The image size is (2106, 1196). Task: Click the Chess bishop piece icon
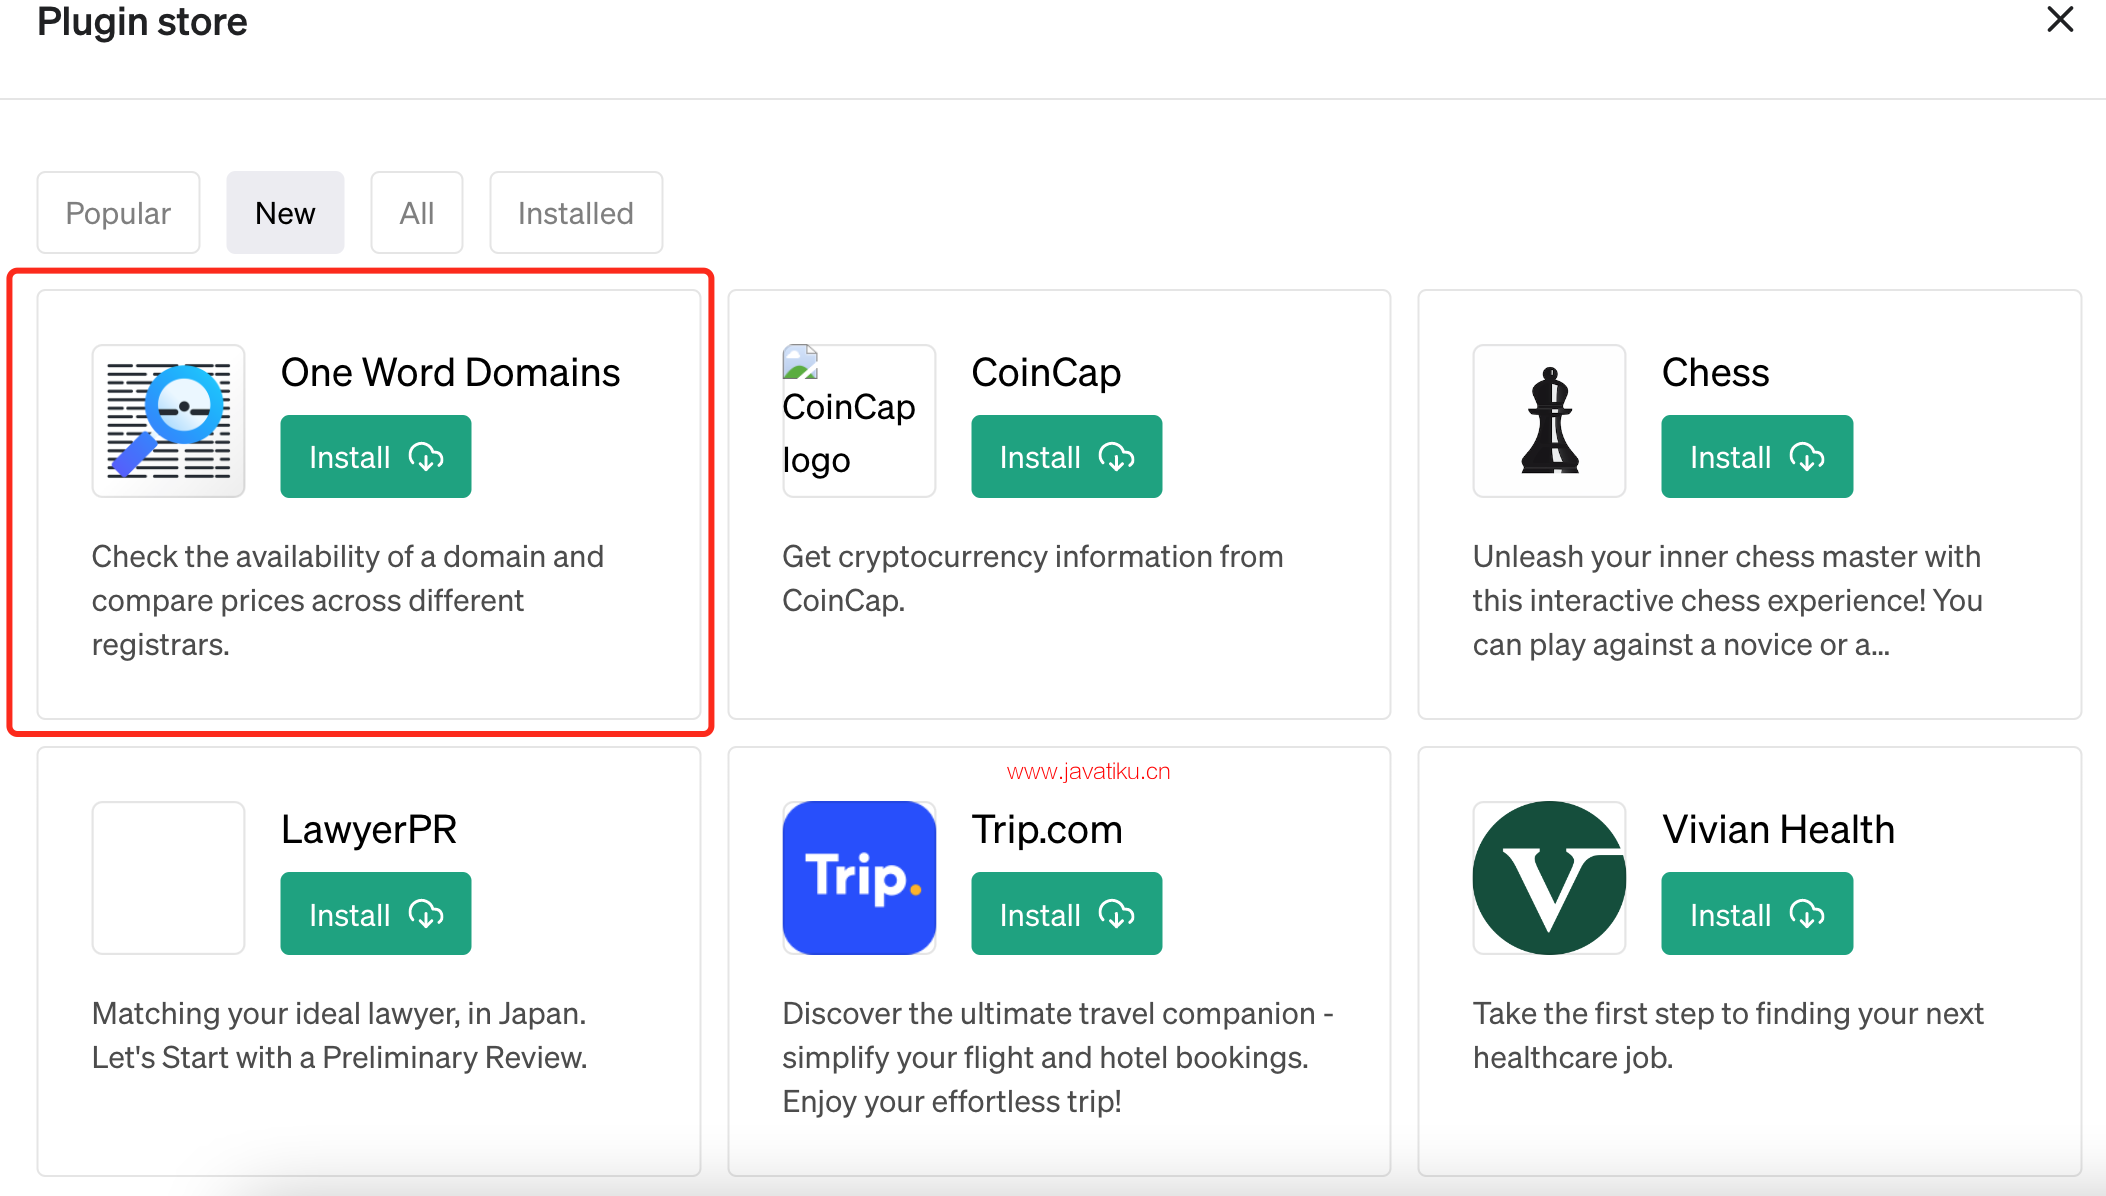(1549, 421)
